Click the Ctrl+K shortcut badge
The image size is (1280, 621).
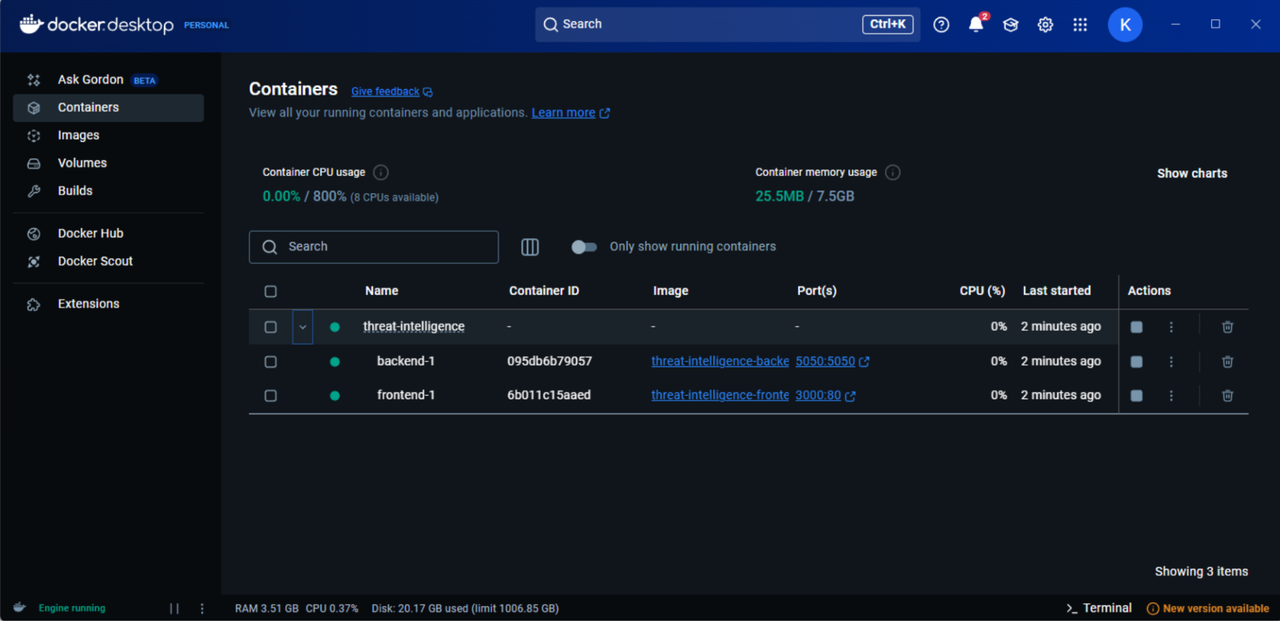coord(888,24)
